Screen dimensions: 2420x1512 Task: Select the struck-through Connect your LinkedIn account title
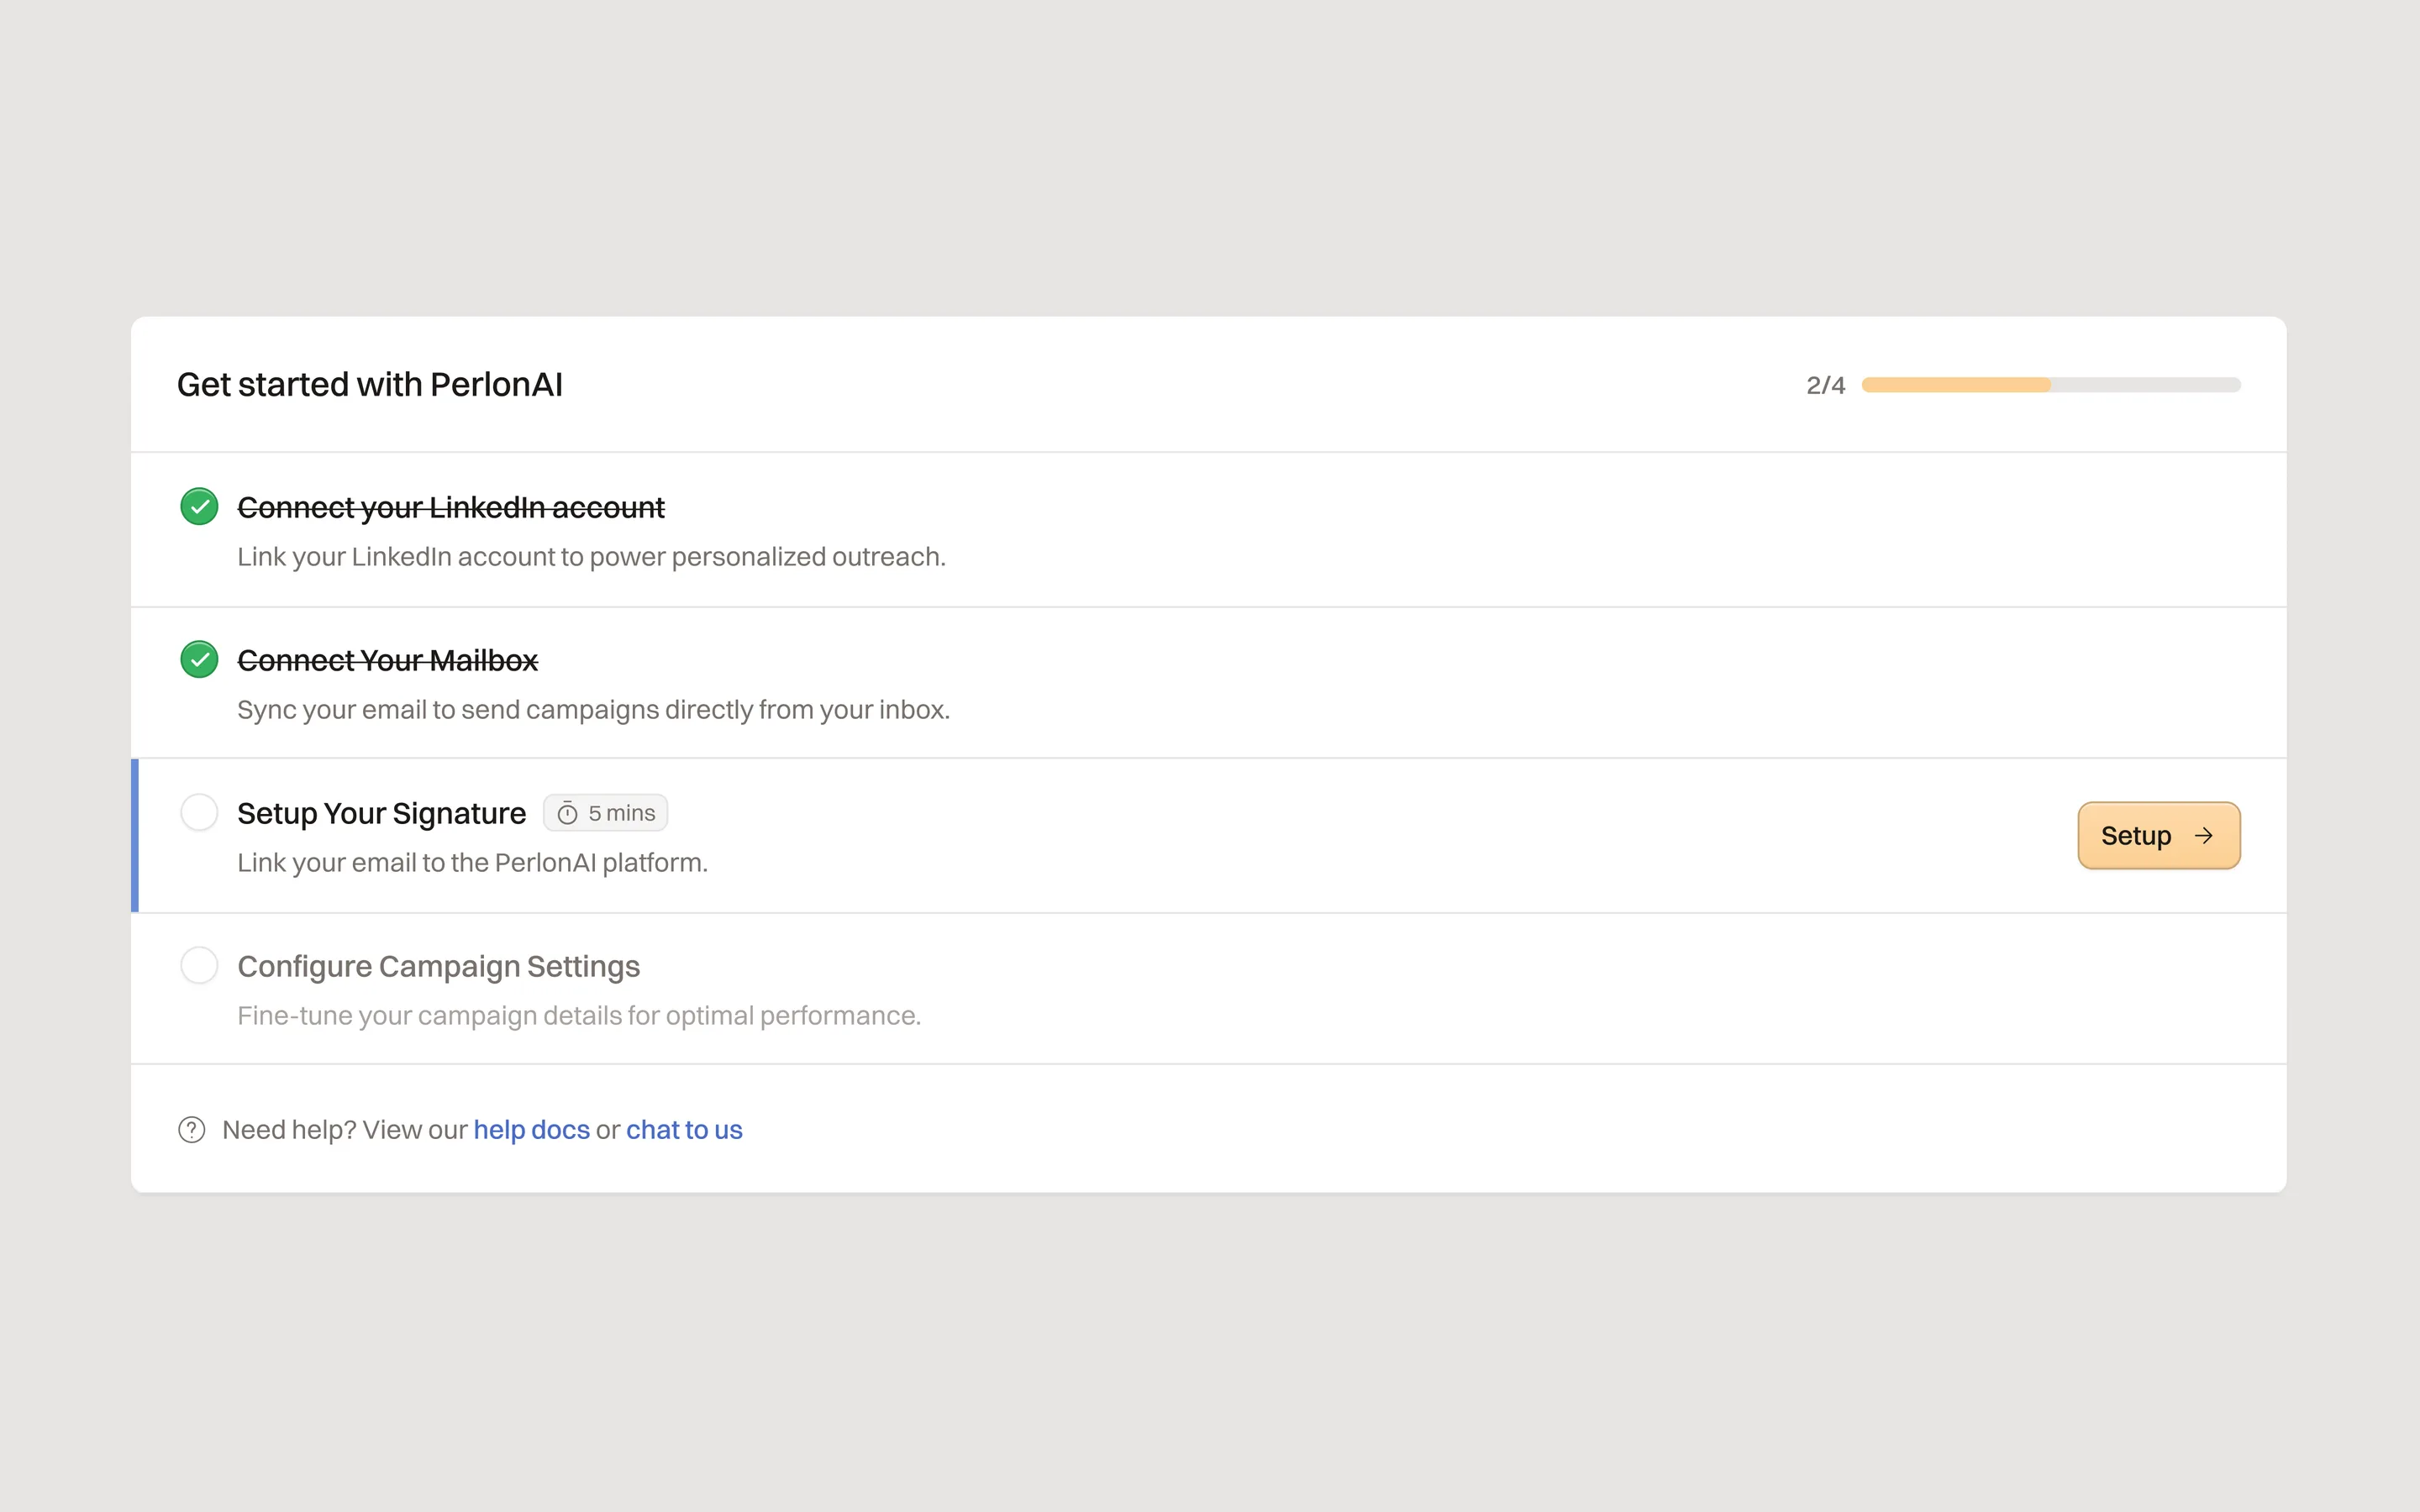coord(451,508)
